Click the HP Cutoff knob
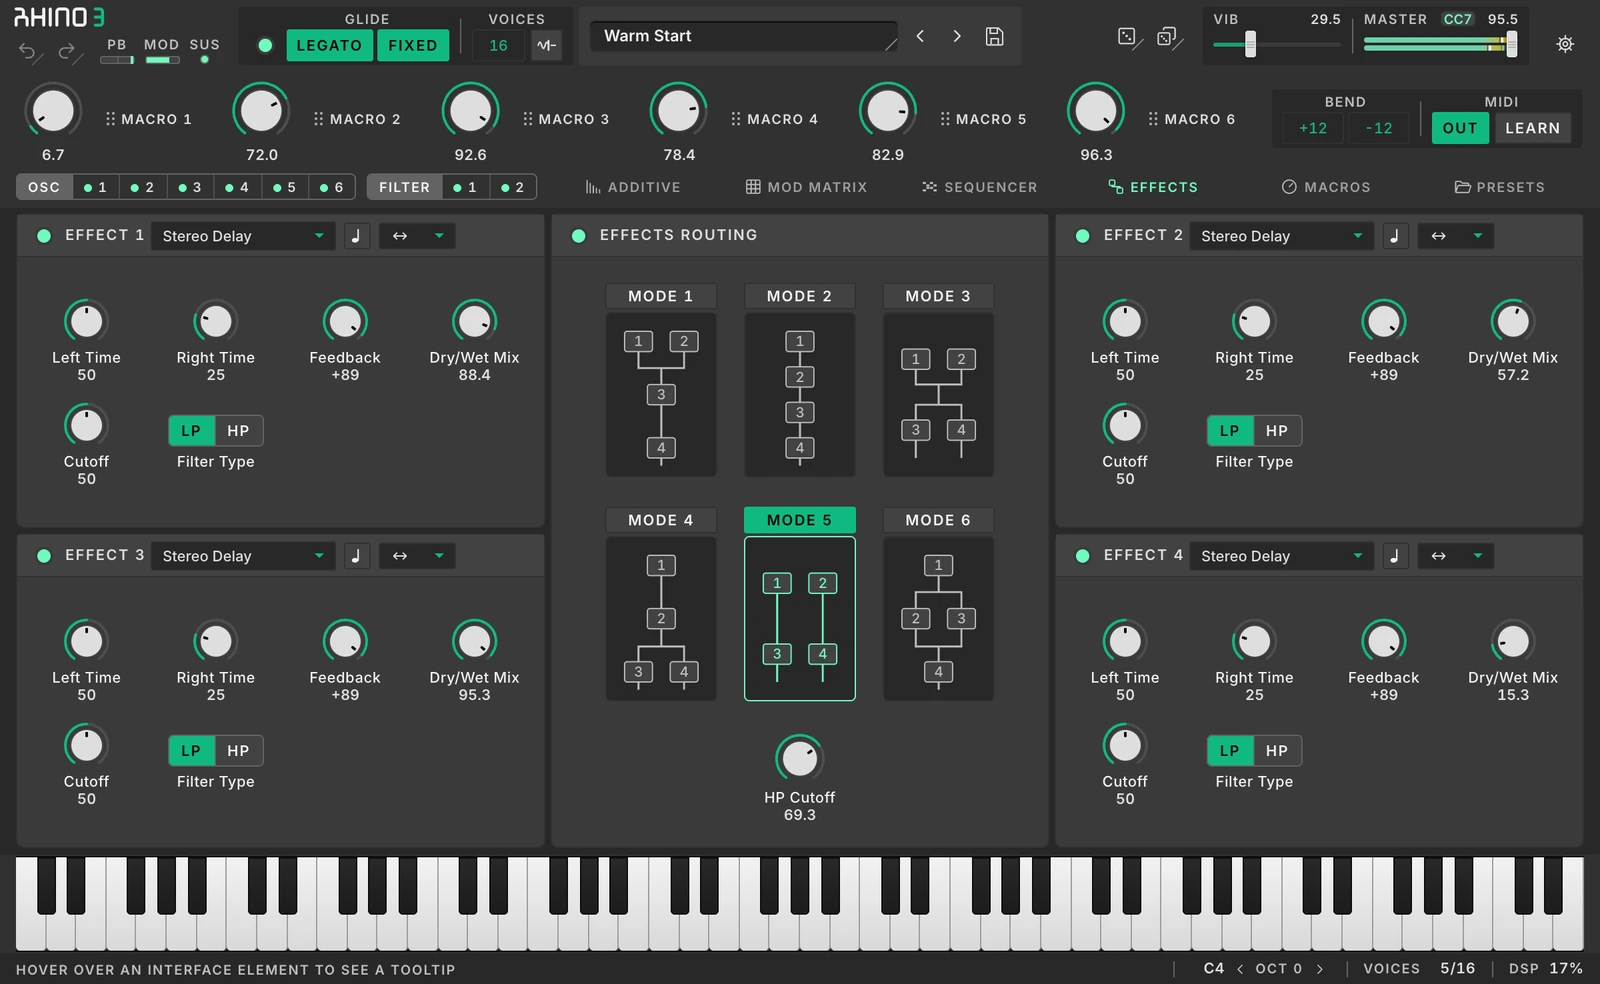This screenshot has width=1600, height=984. 799,759
